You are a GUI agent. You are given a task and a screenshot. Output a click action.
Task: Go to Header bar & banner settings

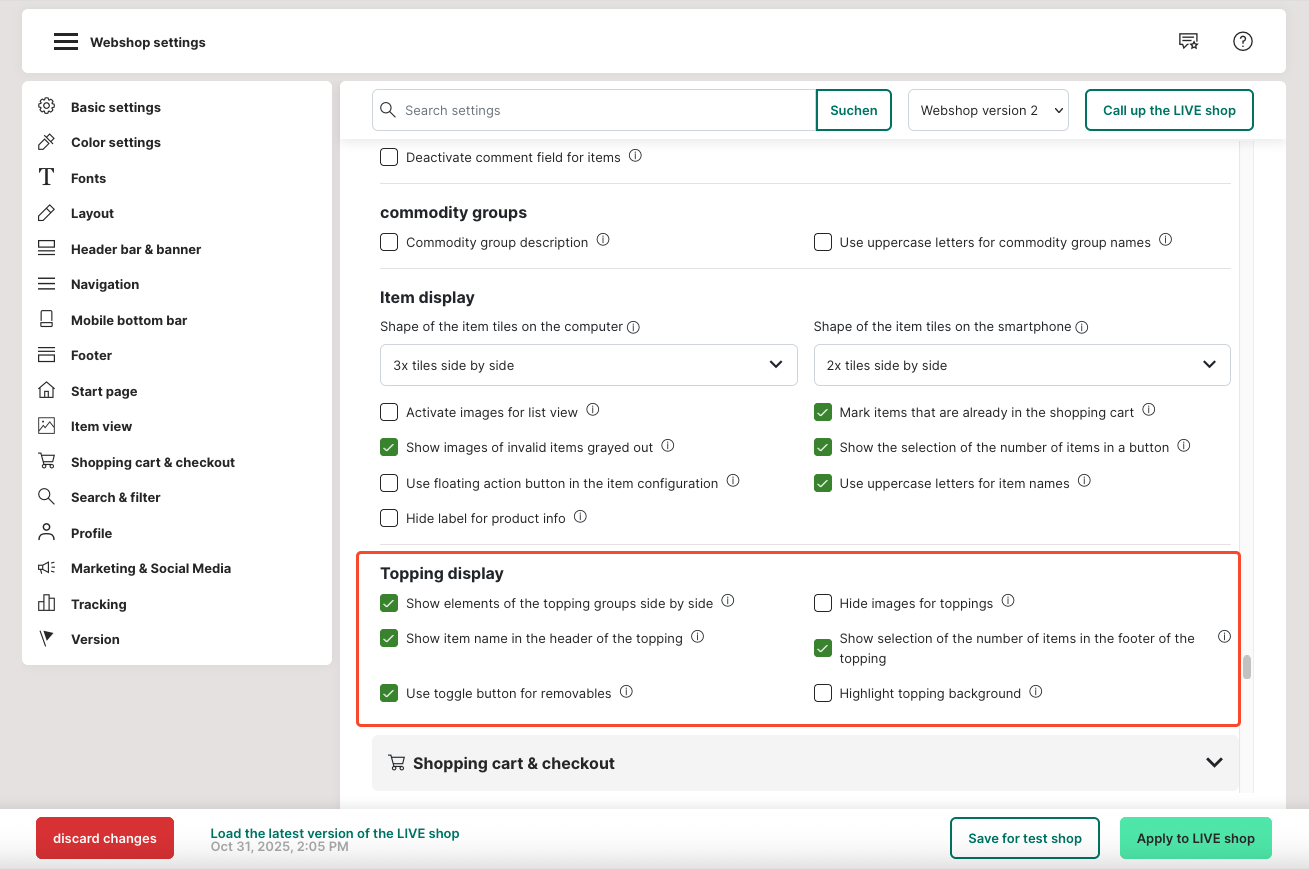point(136,249)
